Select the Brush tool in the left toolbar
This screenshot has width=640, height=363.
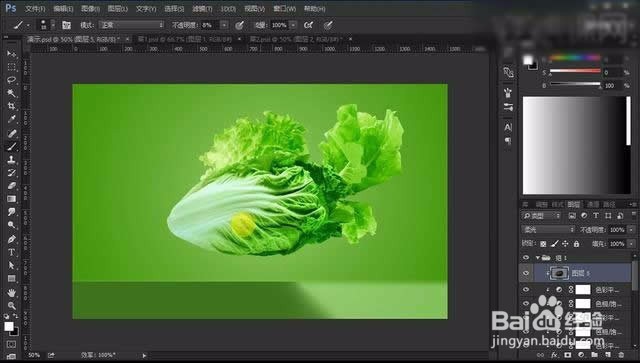click(11, 146)
